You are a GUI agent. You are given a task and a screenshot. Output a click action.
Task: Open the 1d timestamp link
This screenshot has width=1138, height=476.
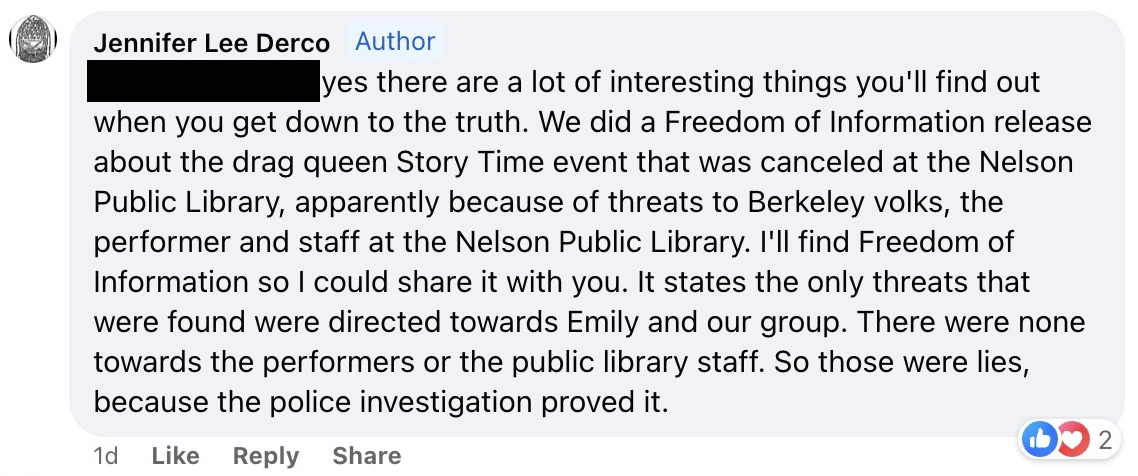click(x=106, y=456)
